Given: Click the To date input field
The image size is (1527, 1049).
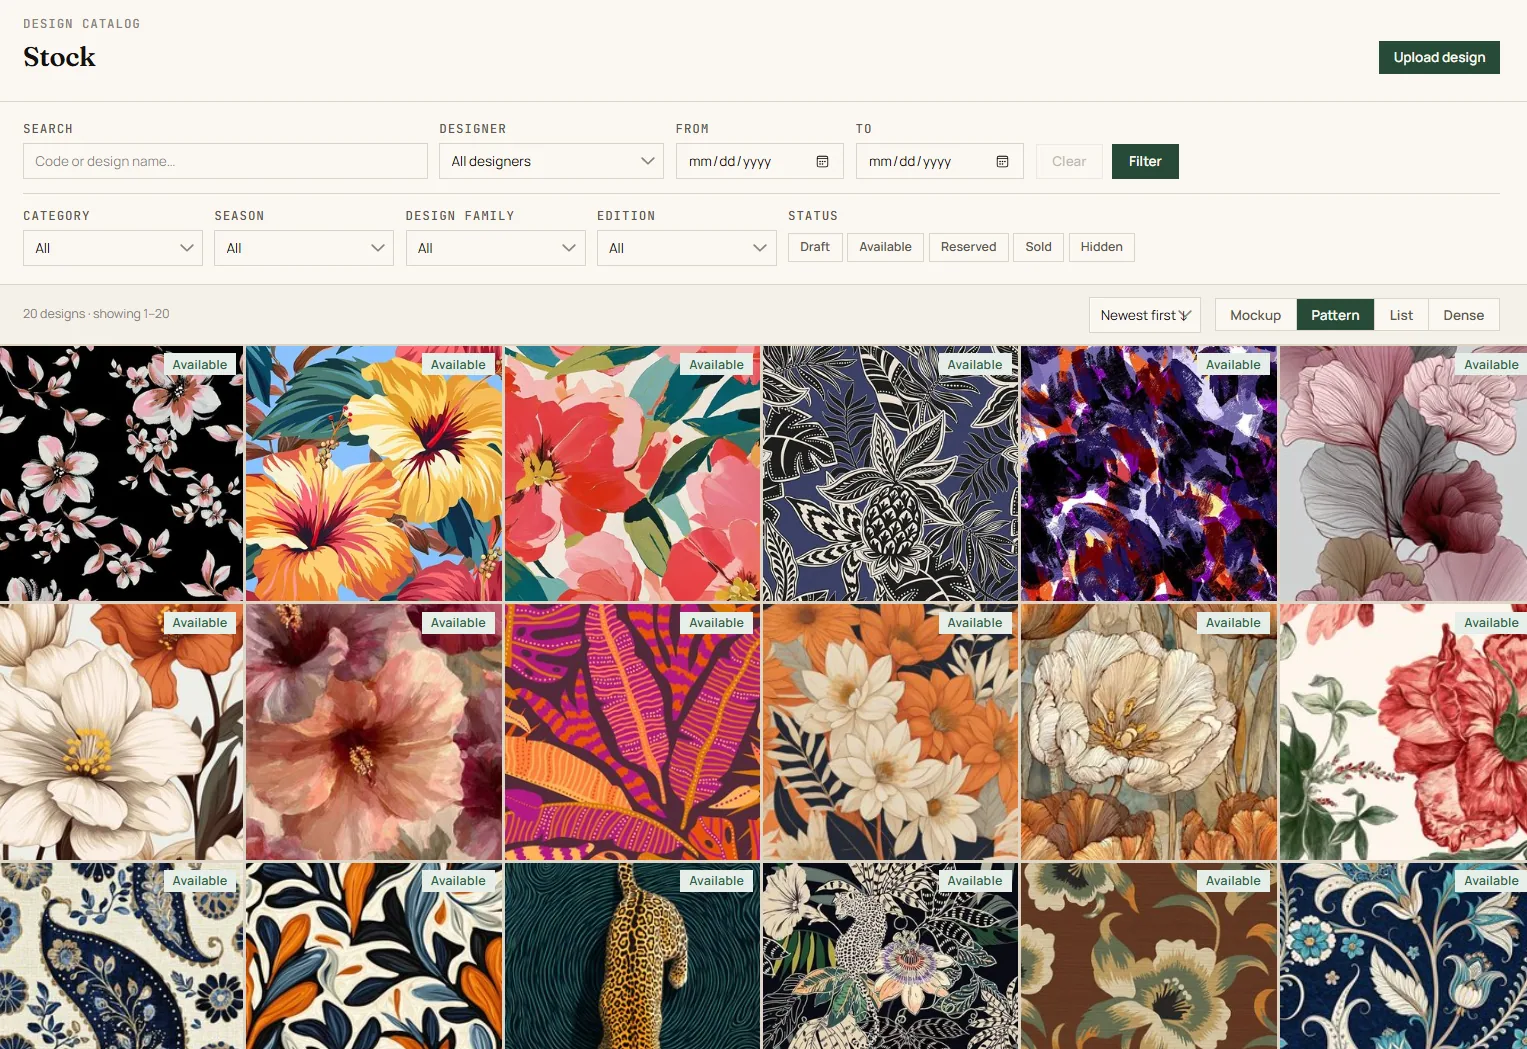Looking at the screenshot, I should point(939,161).
